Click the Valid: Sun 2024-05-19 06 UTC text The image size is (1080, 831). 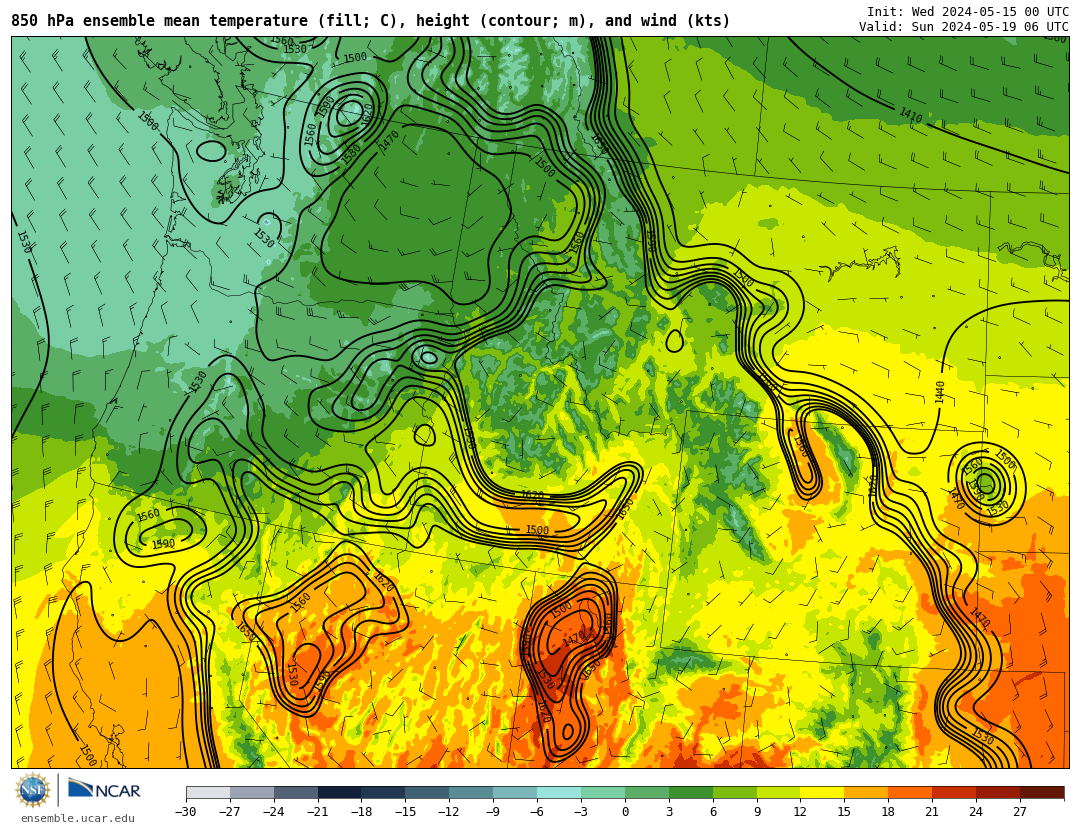click(964, 27)
